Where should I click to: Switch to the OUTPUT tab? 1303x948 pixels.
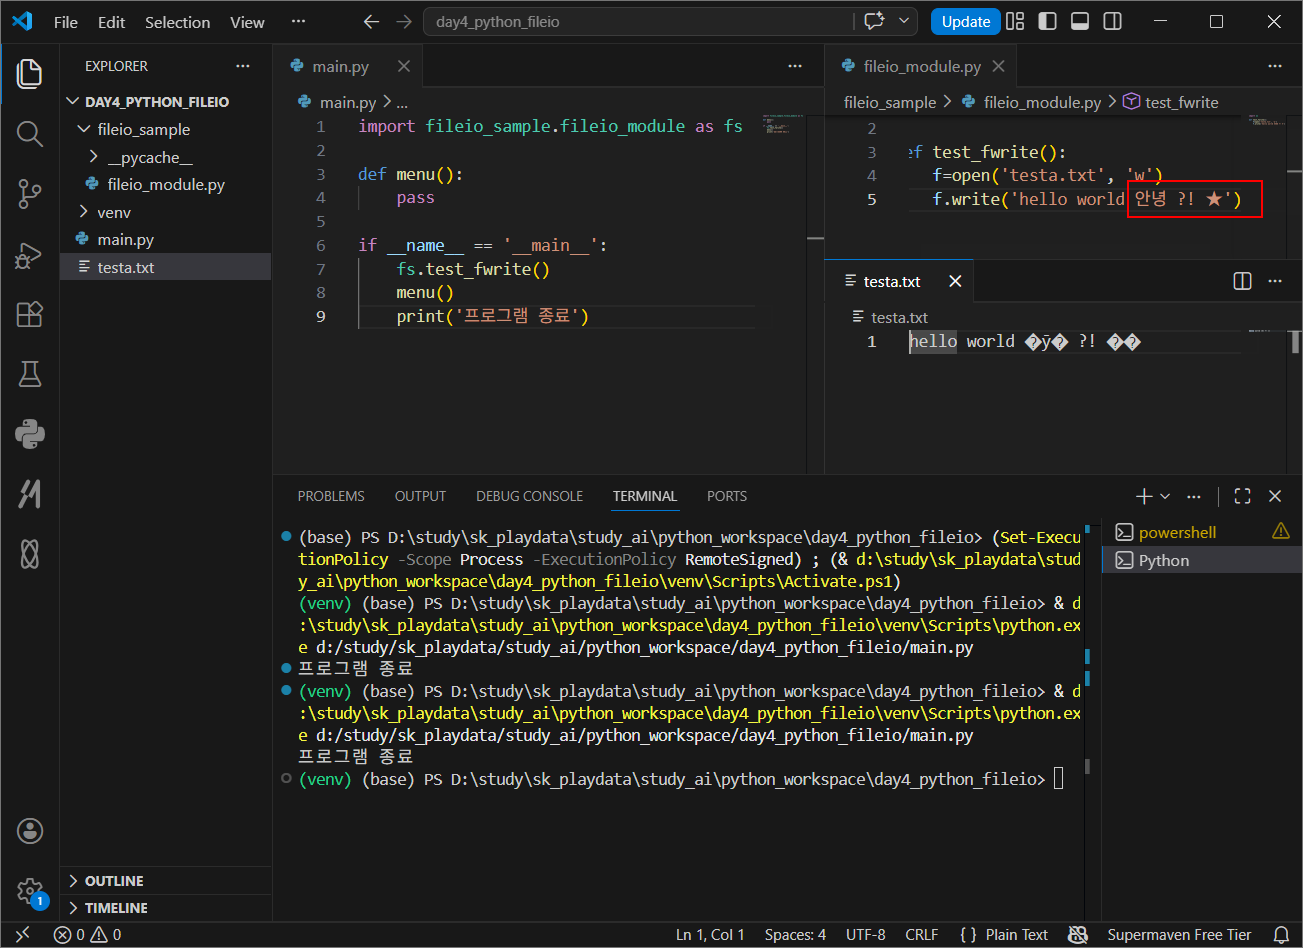(x=420, y=496)
